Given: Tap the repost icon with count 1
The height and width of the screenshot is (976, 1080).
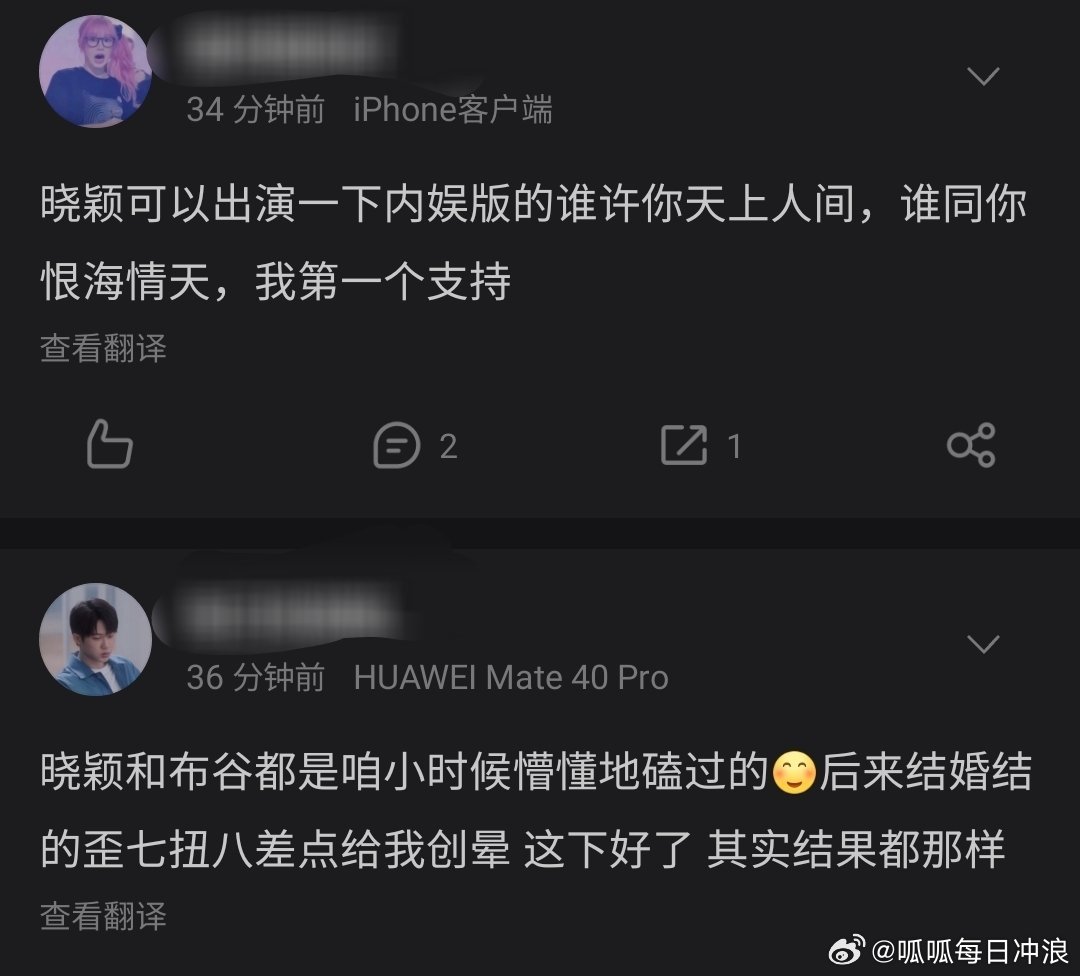Looking at the screenshot, I should pyautogui.click(x=683, y=445).
